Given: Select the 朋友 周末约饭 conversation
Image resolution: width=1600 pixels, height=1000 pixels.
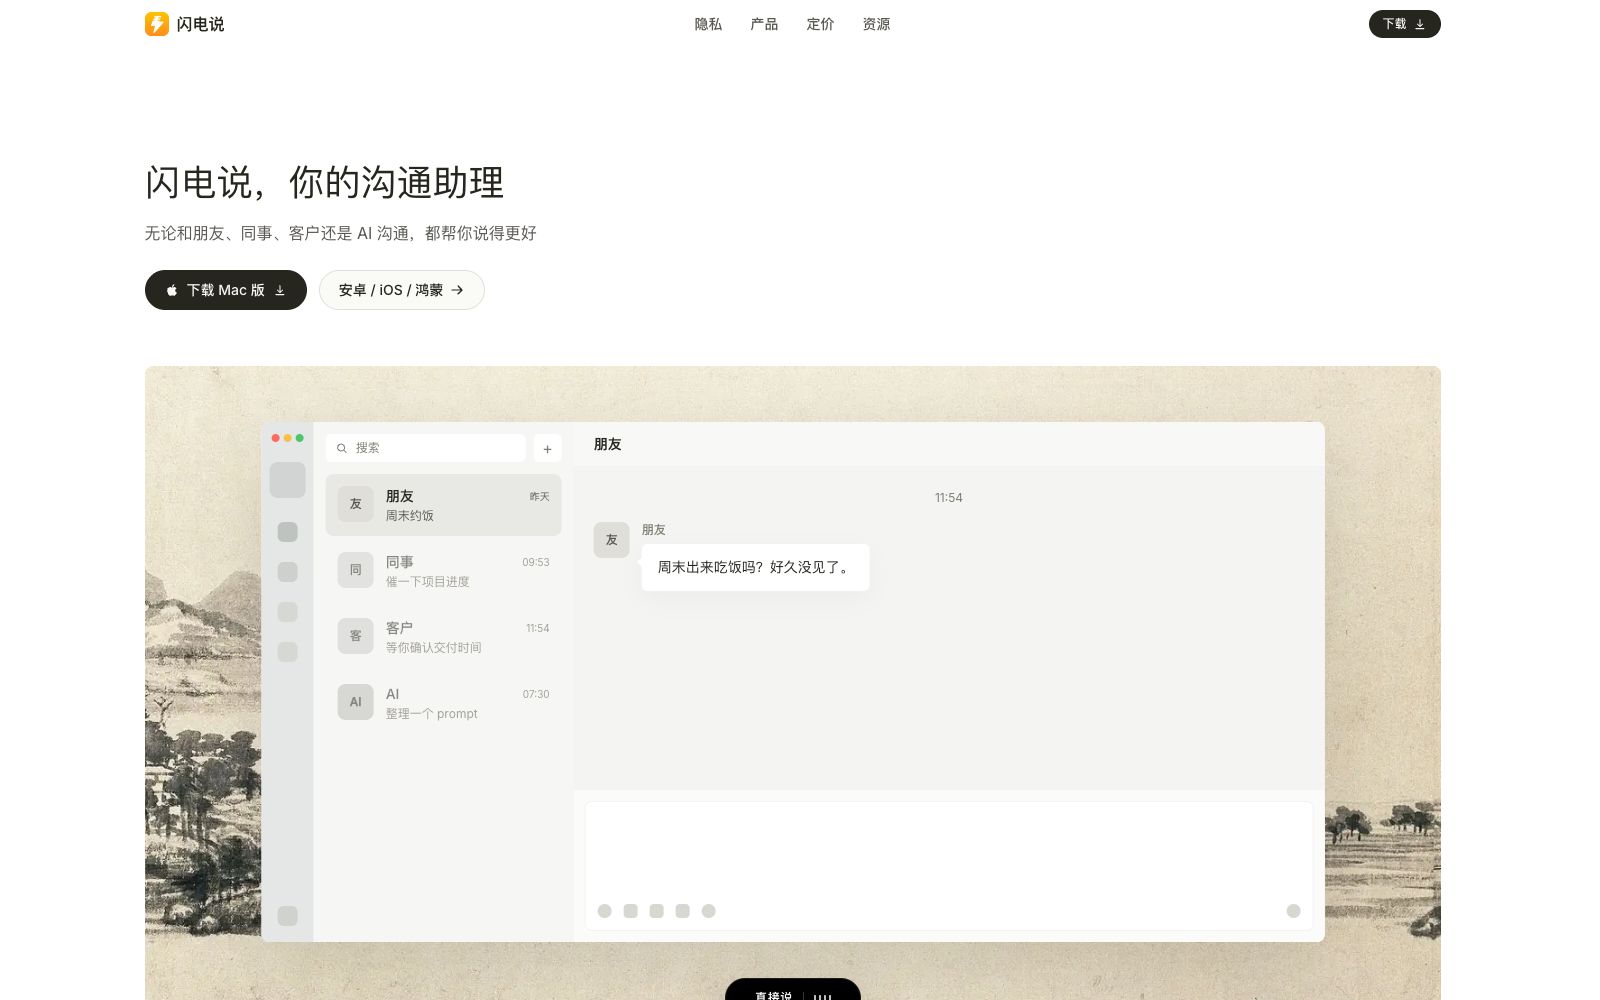Looking at the screenshot, I should (443, 505).
